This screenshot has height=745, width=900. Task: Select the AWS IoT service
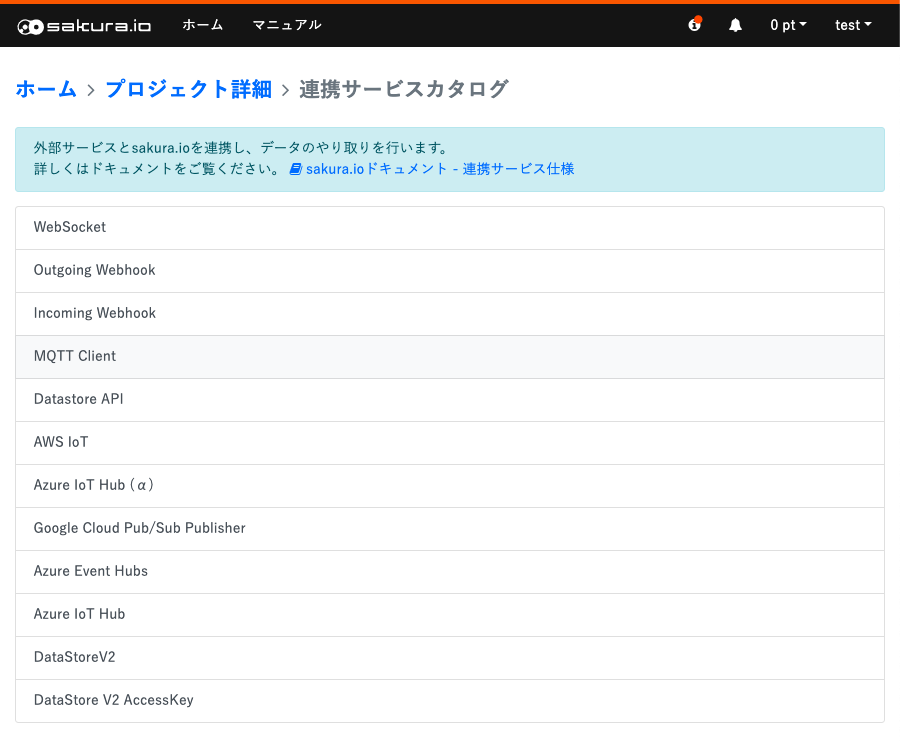(x=450, y=443)
